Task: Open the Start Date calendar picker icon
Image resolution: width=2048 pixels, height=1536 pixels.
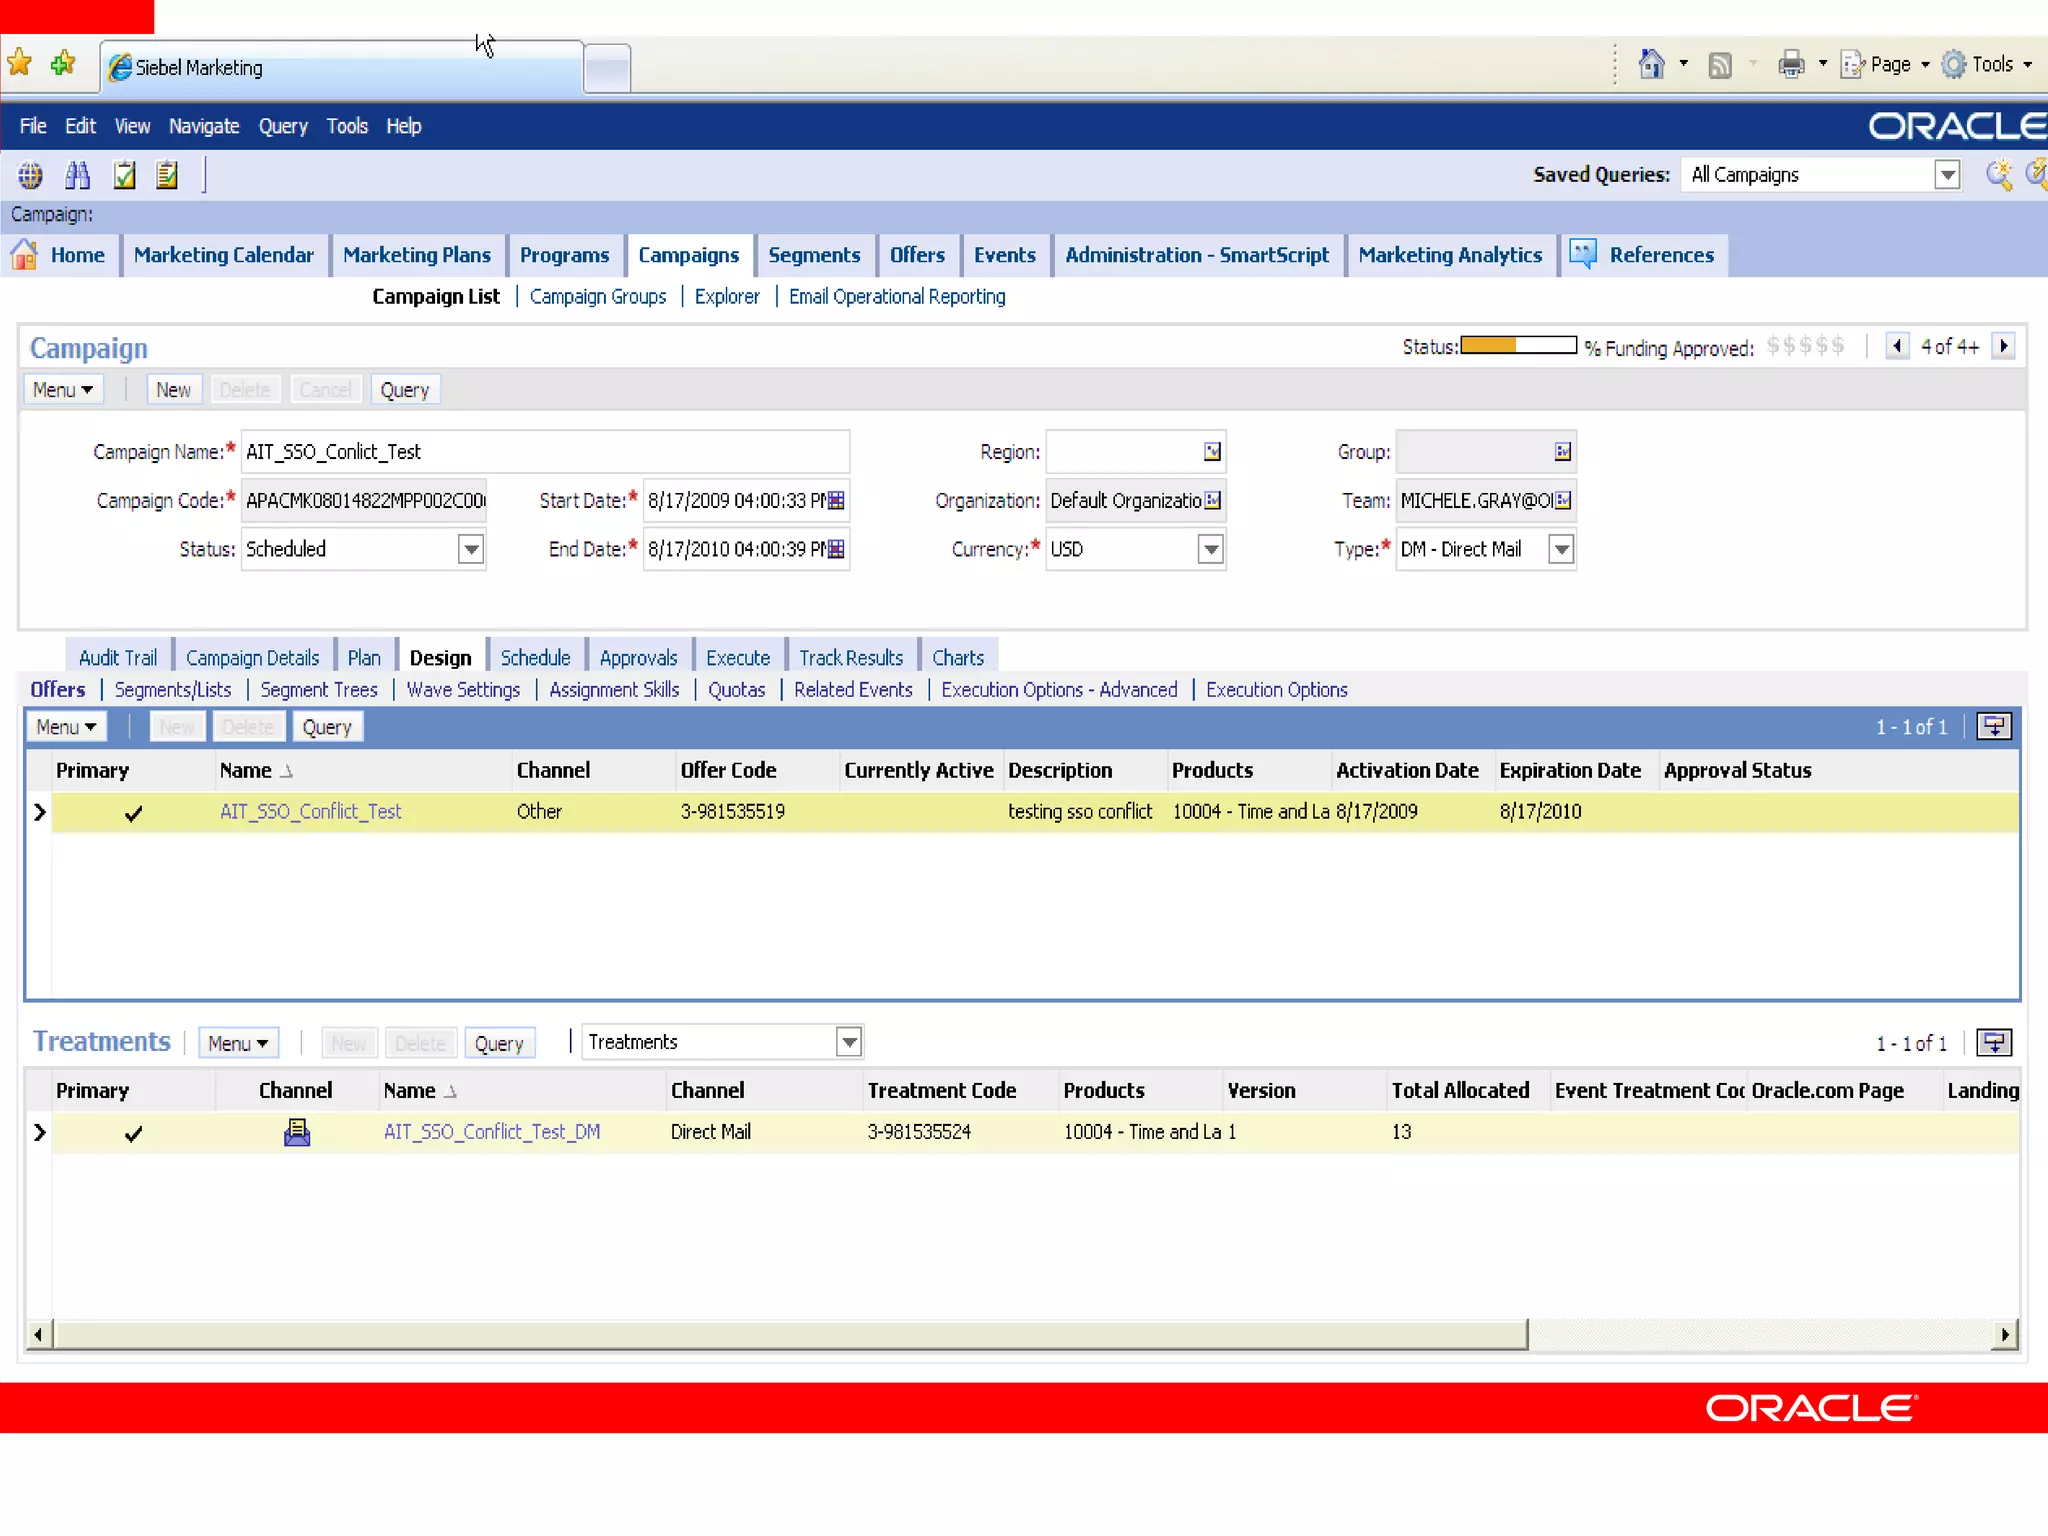Action: [x=836, y=500]
